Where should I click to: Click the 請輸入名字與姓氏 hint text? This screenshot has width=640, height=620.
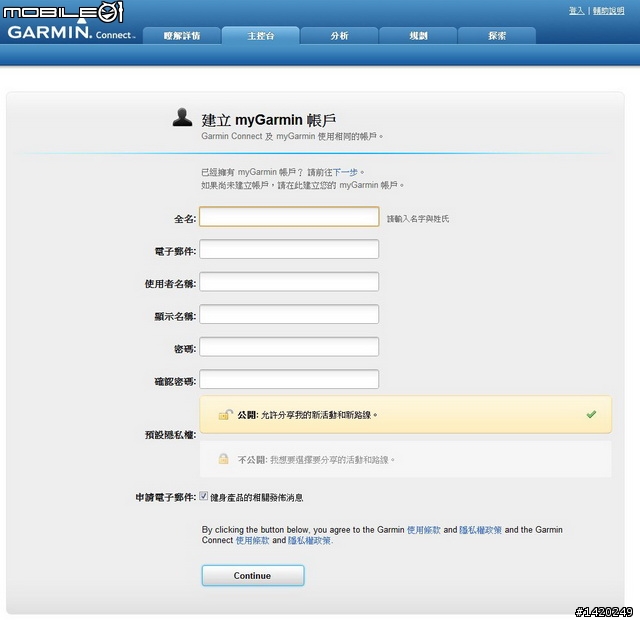(418, 219)
